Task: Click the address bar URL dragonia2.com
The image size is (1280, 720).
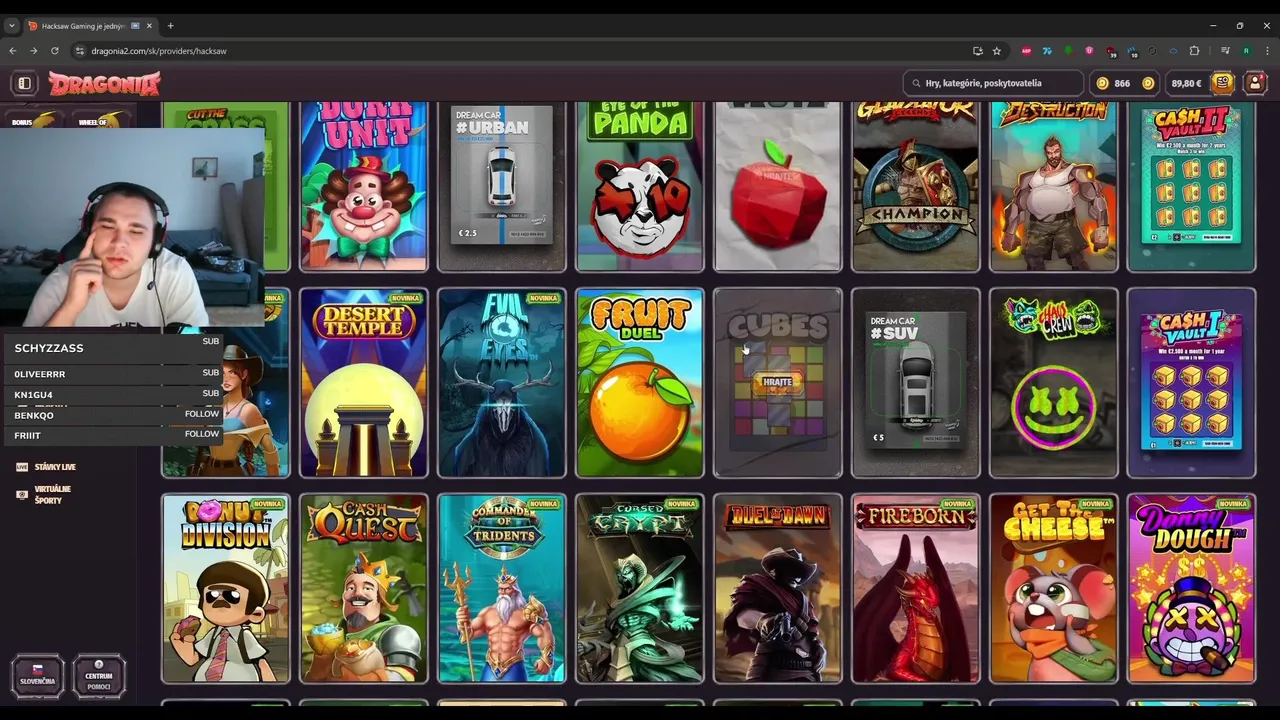Action: pos(159,51)
